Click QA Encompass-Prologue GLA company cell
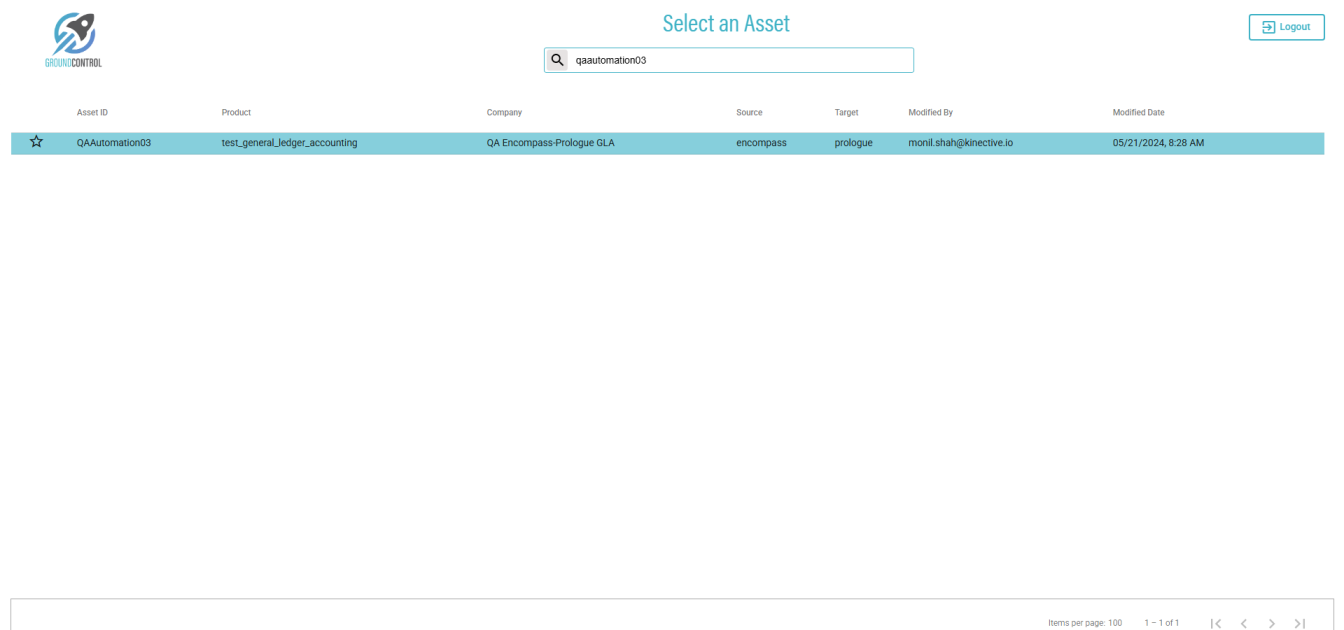 coord(550,143)
